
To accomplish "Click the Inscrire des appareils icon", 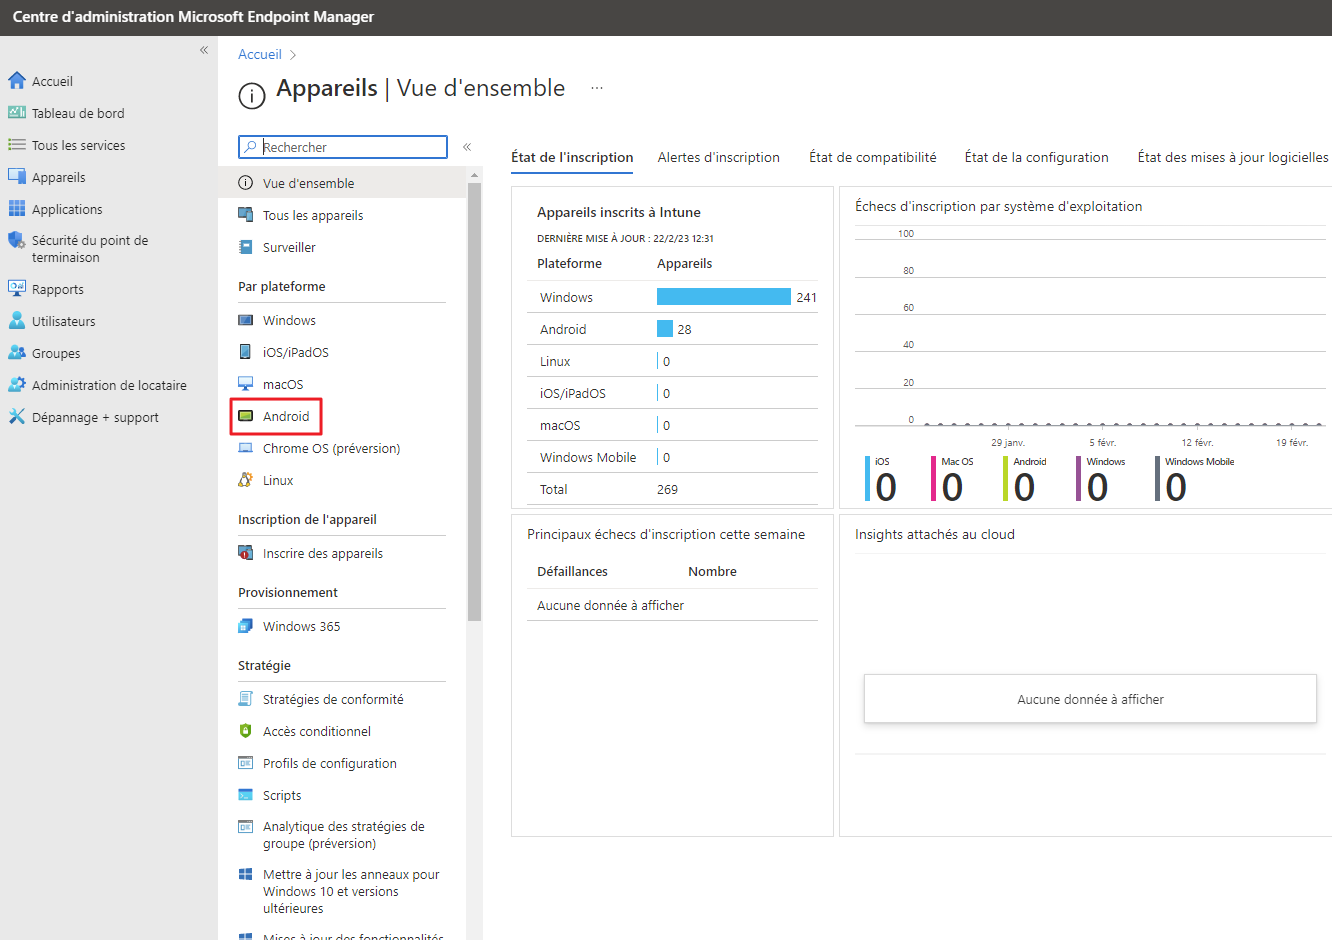I will coord(245,553).
